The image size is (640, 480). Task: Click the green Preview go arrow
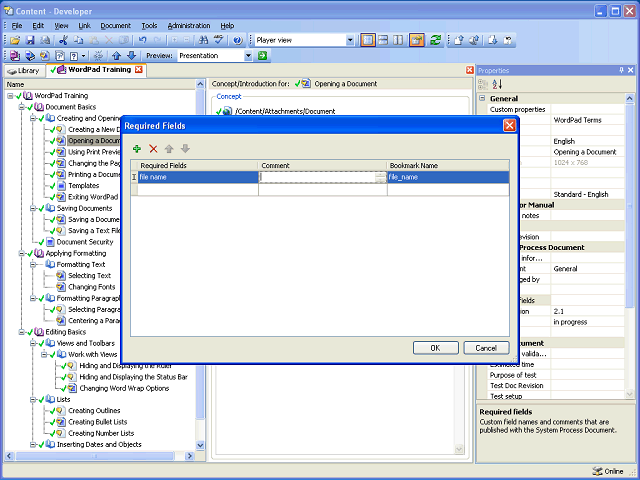262,56
